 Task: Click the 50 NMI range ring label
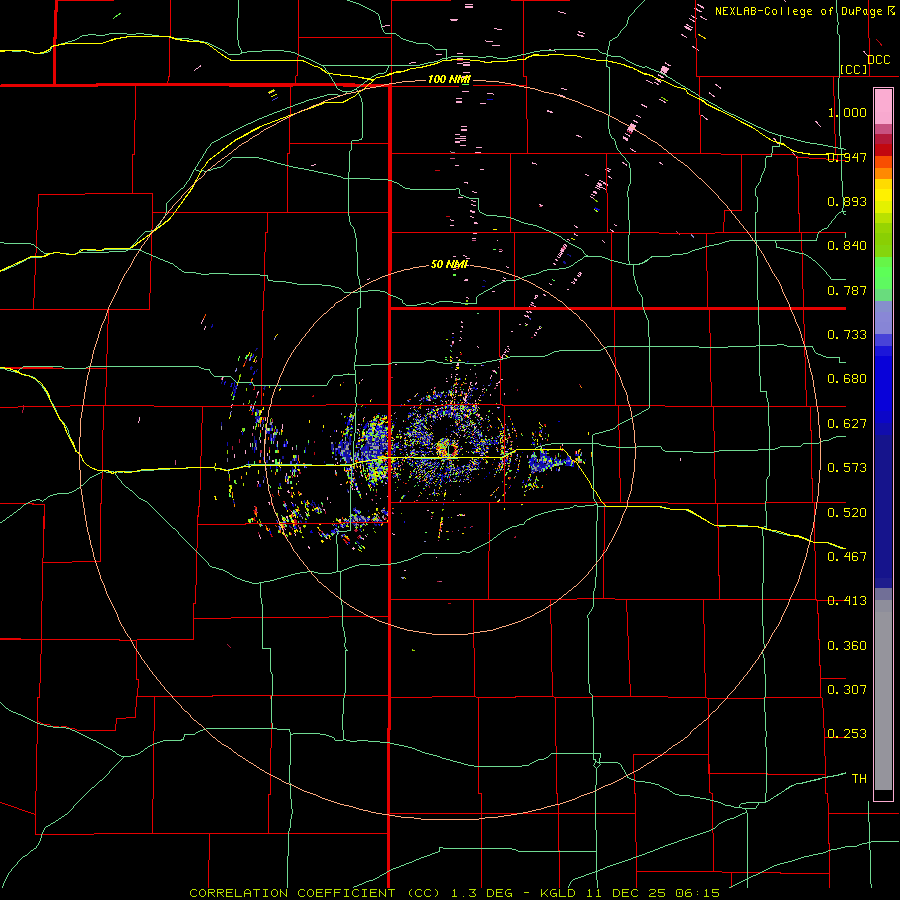click(449, 265)
